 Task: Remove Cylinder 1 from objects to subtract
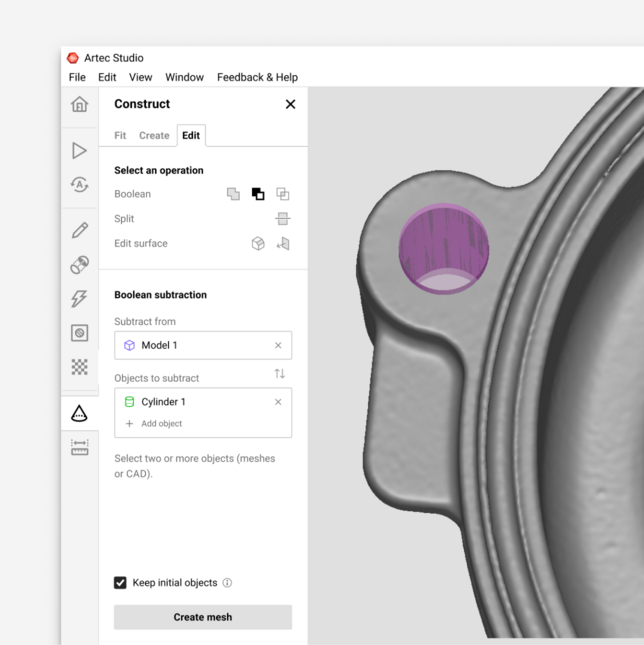278,402
